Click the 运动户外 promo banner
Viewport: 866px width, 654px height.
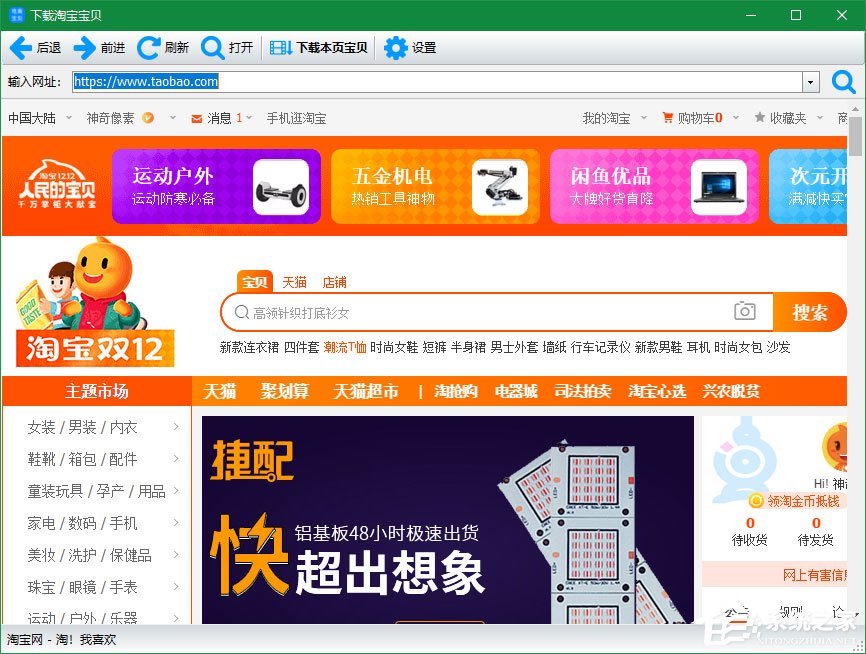pos(216,186)
